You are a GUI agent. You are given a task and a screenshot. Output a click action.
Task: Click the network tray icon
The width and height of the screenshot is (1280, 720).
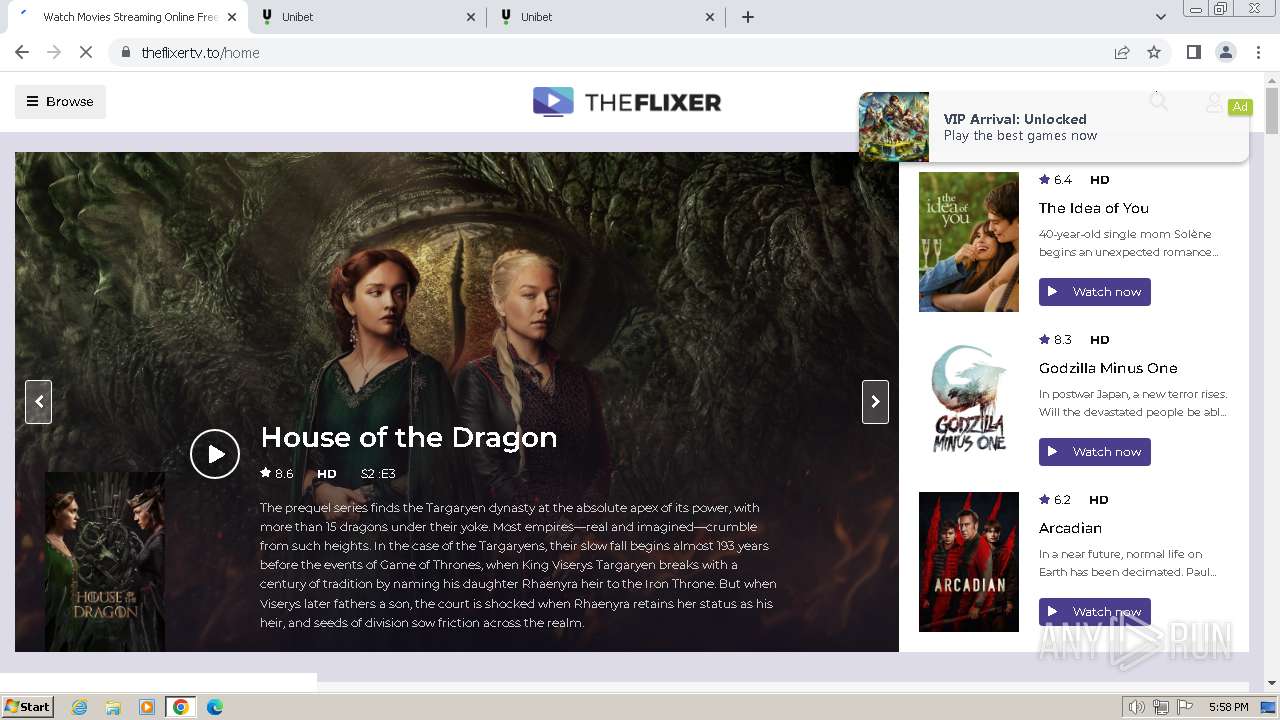coord(1160,707)
